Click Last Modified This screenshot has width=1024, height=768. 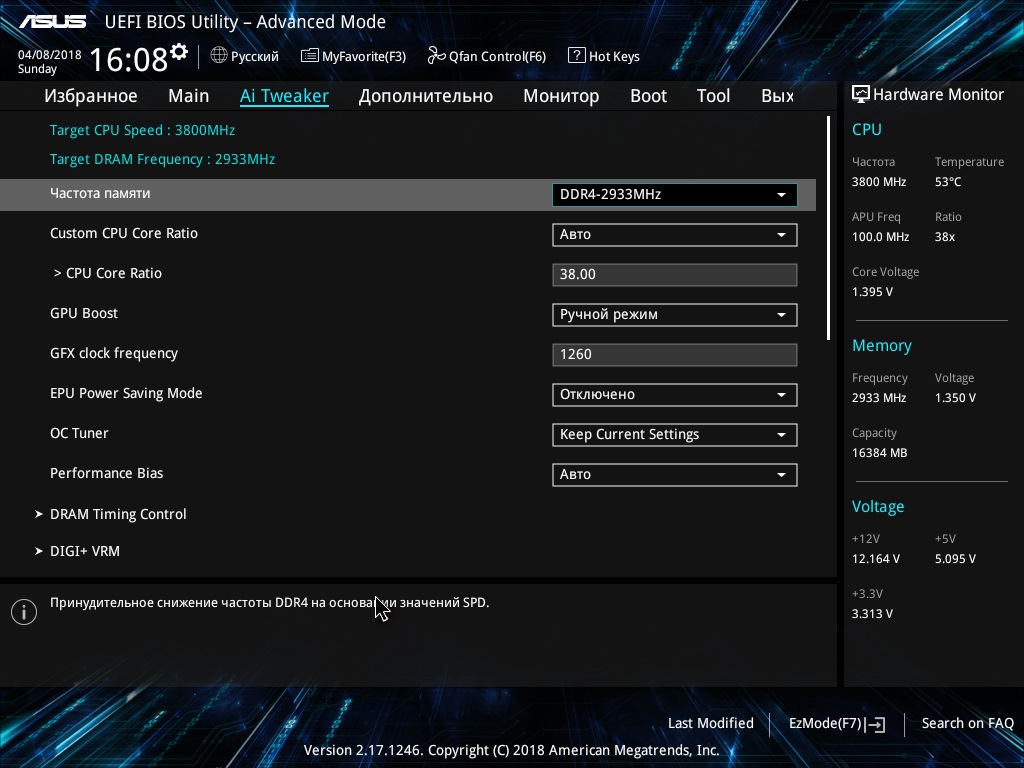tap(711, 723)
